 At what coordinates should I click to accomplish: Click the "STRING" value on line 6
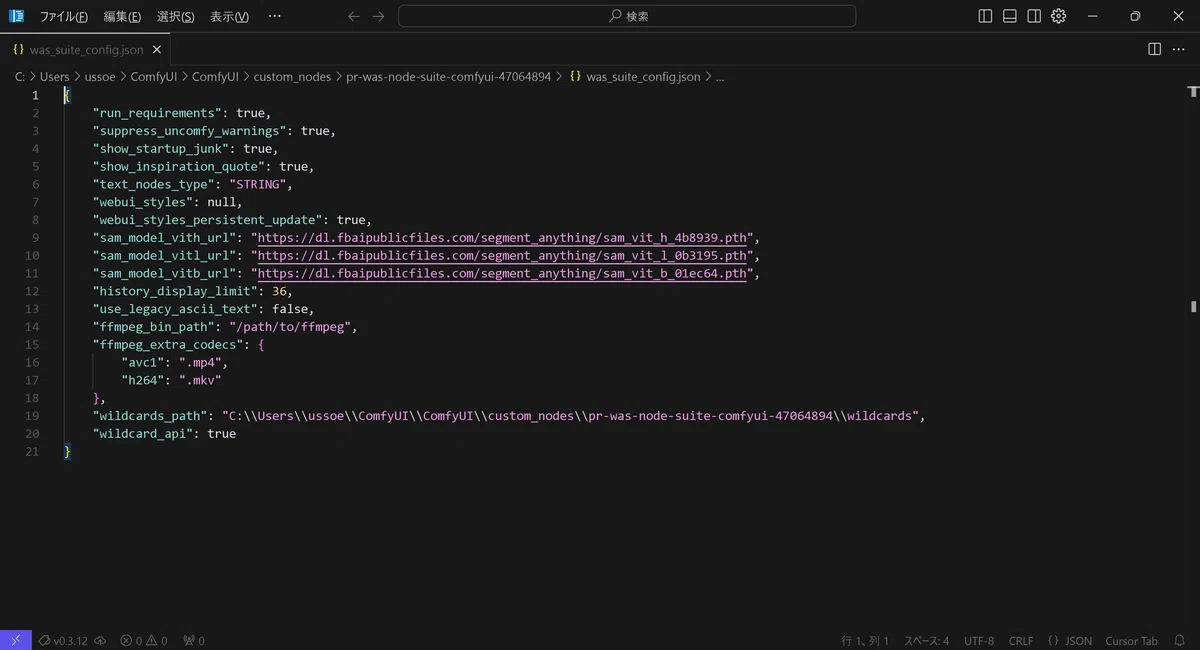tap(258, 184)
